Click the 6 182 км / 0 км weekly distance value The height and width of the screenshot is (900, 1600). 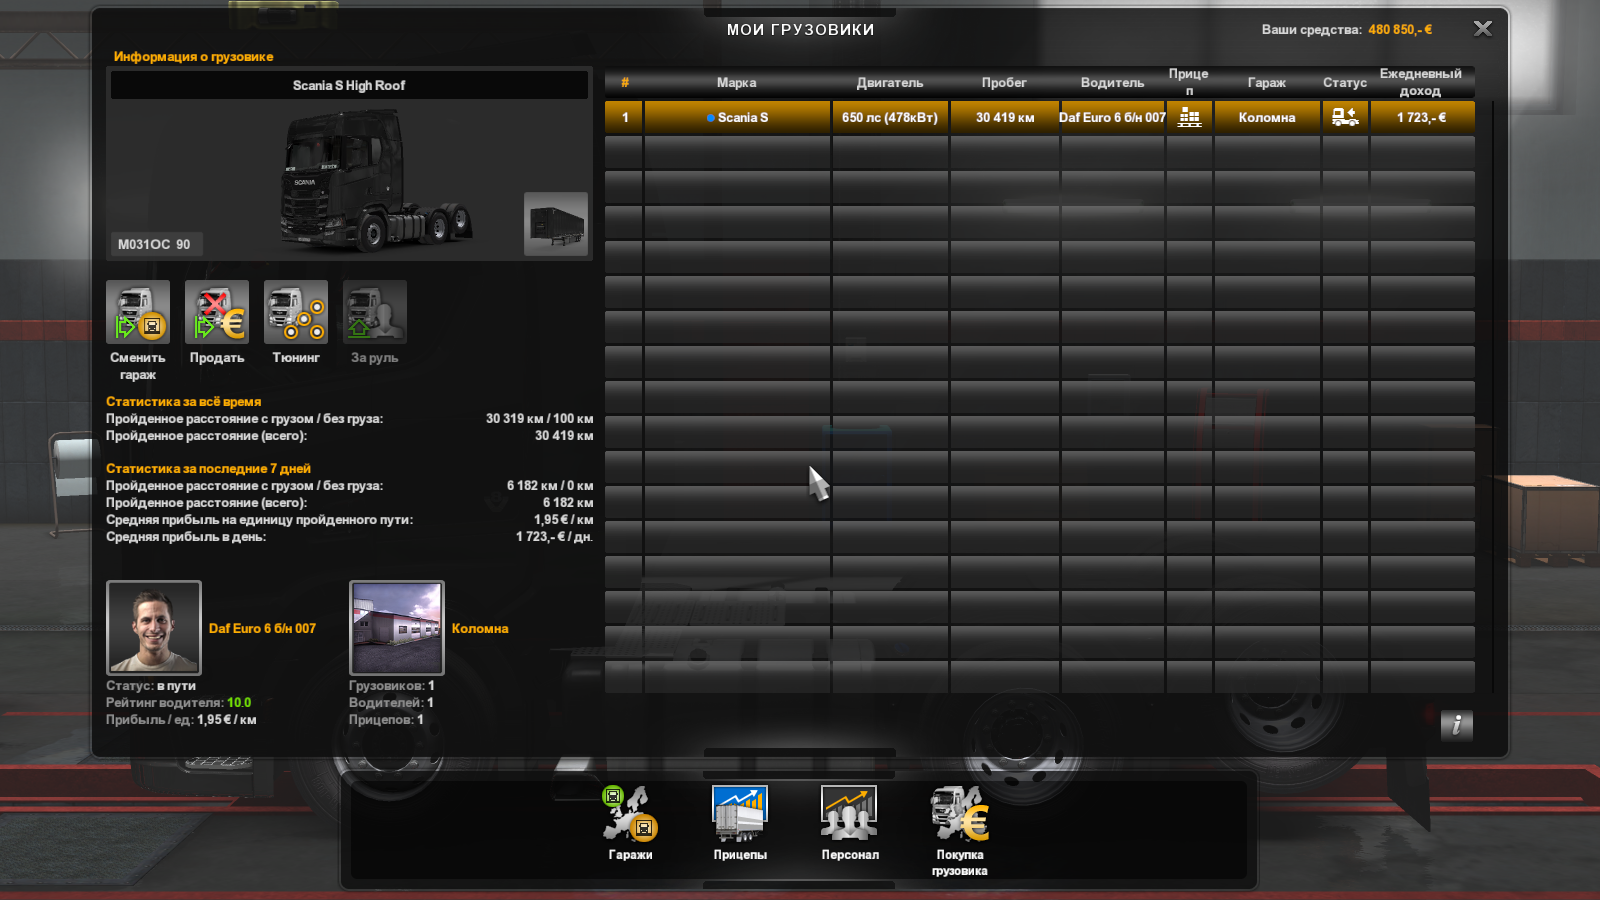550,486
